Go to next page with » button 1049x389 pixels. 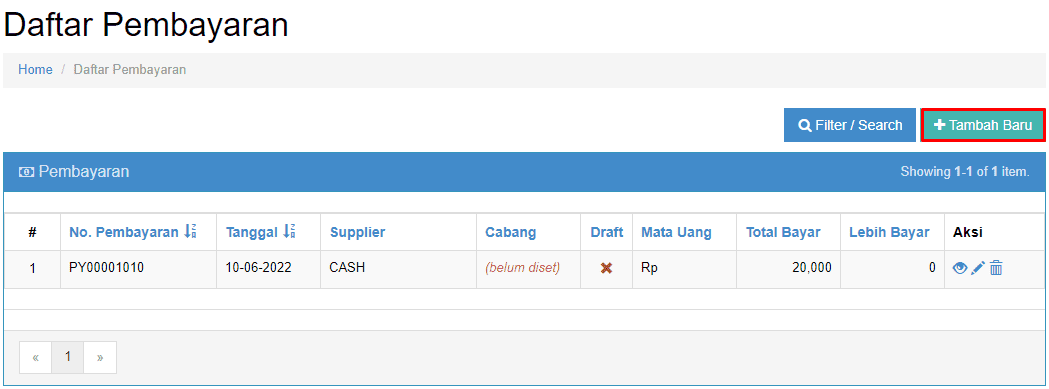point(100,358)
